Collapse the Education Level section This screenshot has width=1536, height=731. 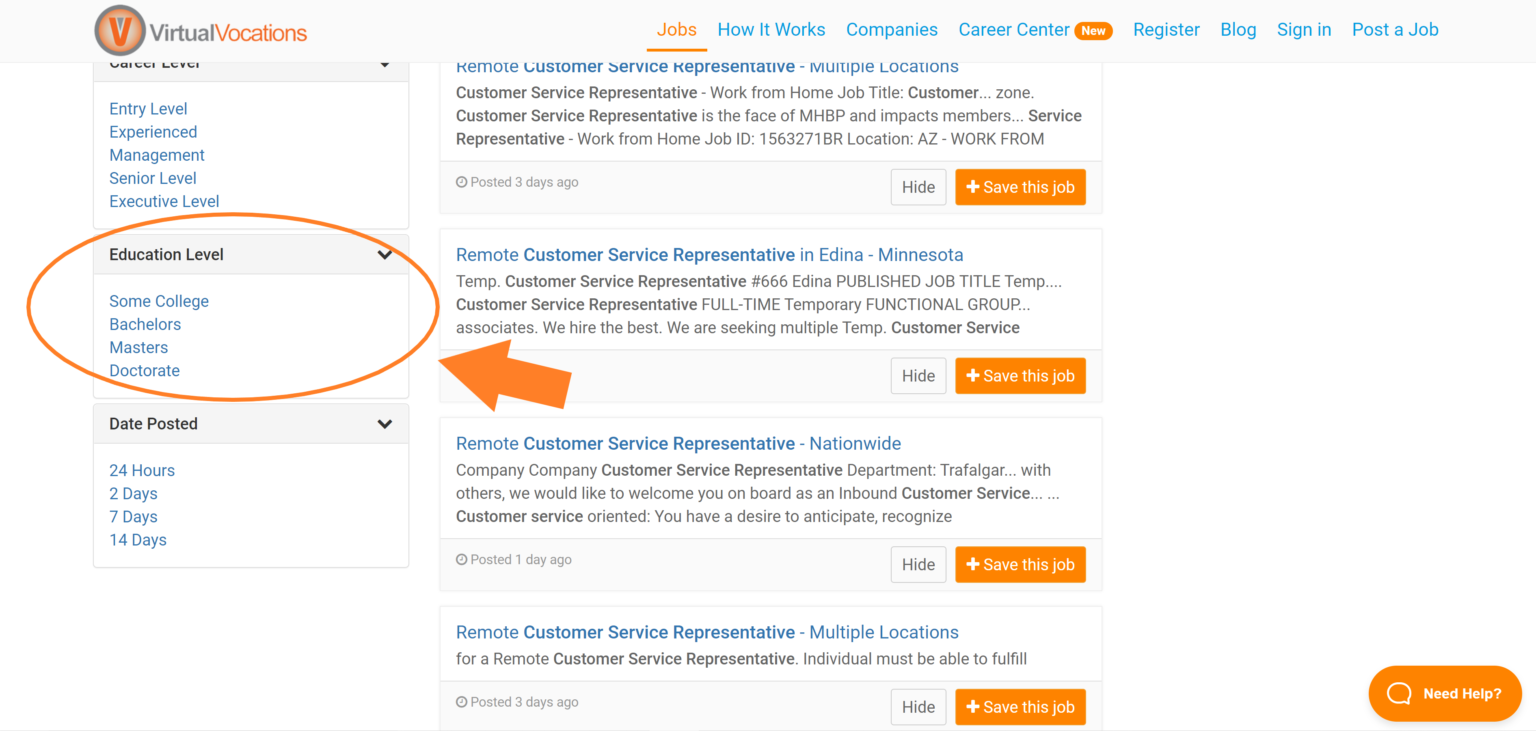385,254
